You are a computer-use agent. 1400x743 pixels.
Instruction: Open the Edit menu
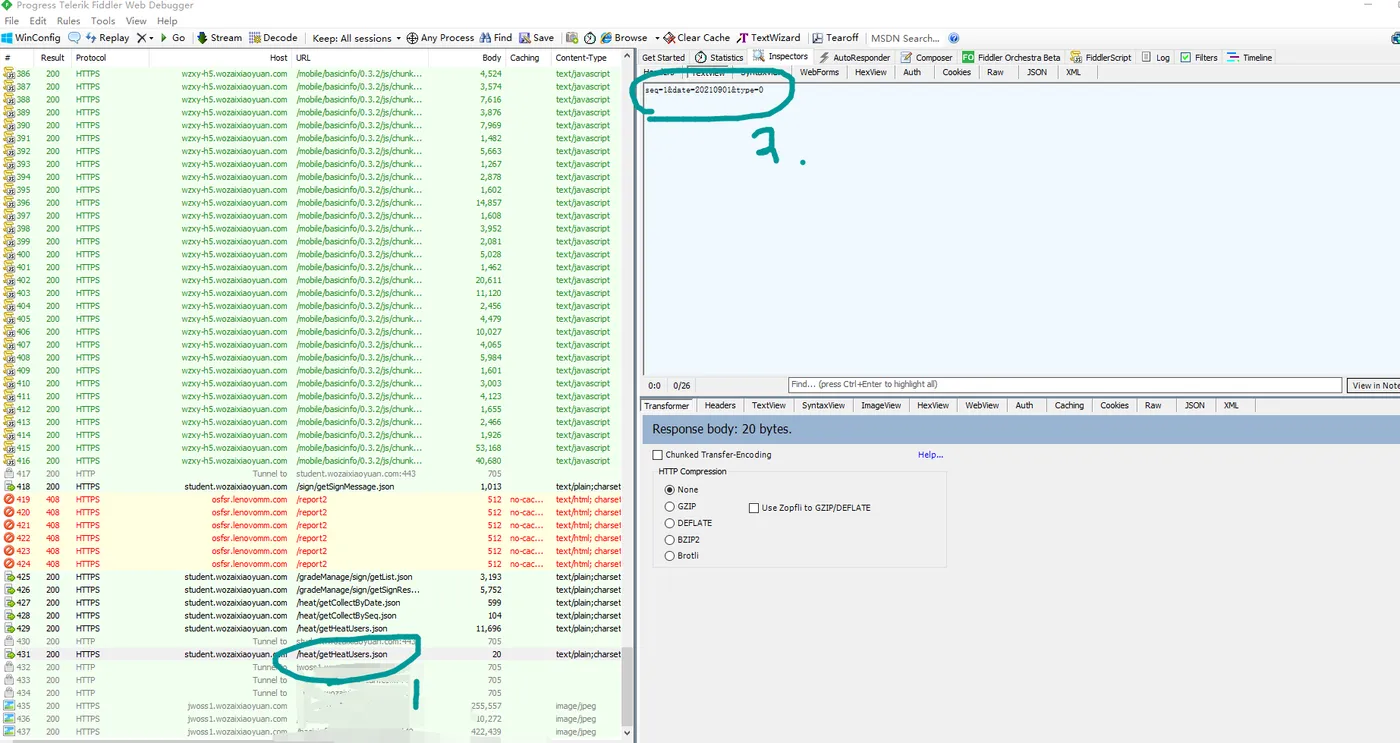pyautogui.click(x=38, y=20)
